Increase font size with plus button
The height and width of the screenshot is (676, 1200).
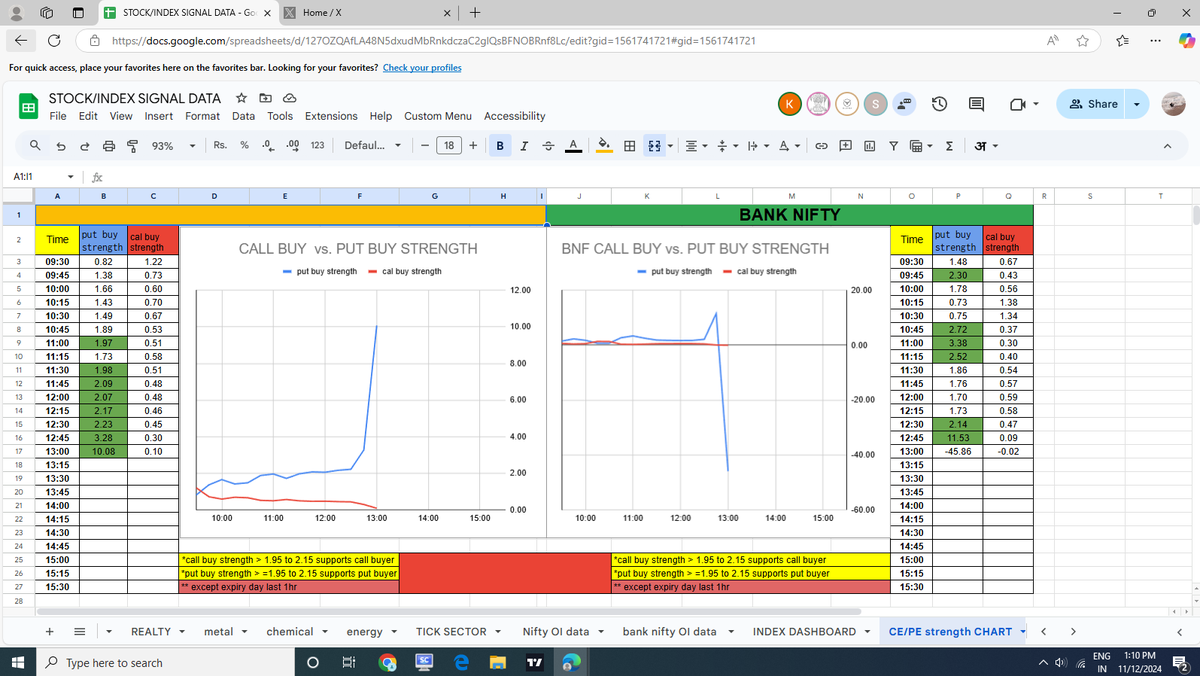473,146
